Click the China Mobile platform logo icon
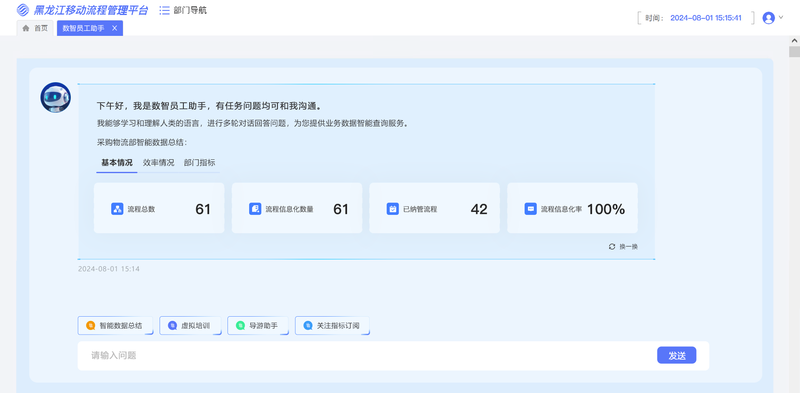Screen dimensions: 800x393 23,10
